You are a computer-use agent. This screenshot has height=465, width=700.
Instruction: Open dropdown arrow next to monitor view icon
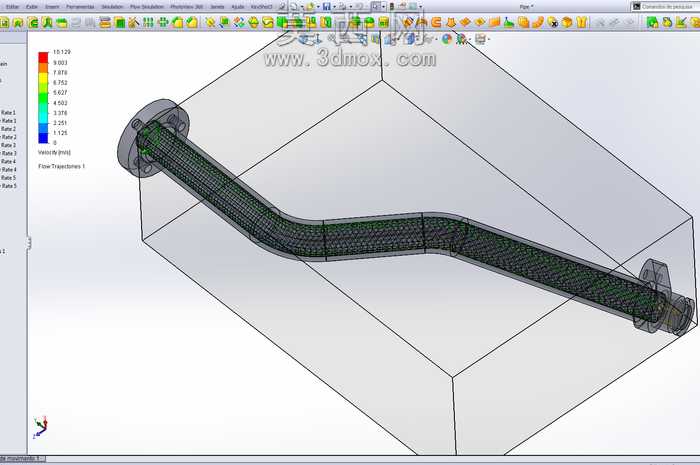click(489, 40)
